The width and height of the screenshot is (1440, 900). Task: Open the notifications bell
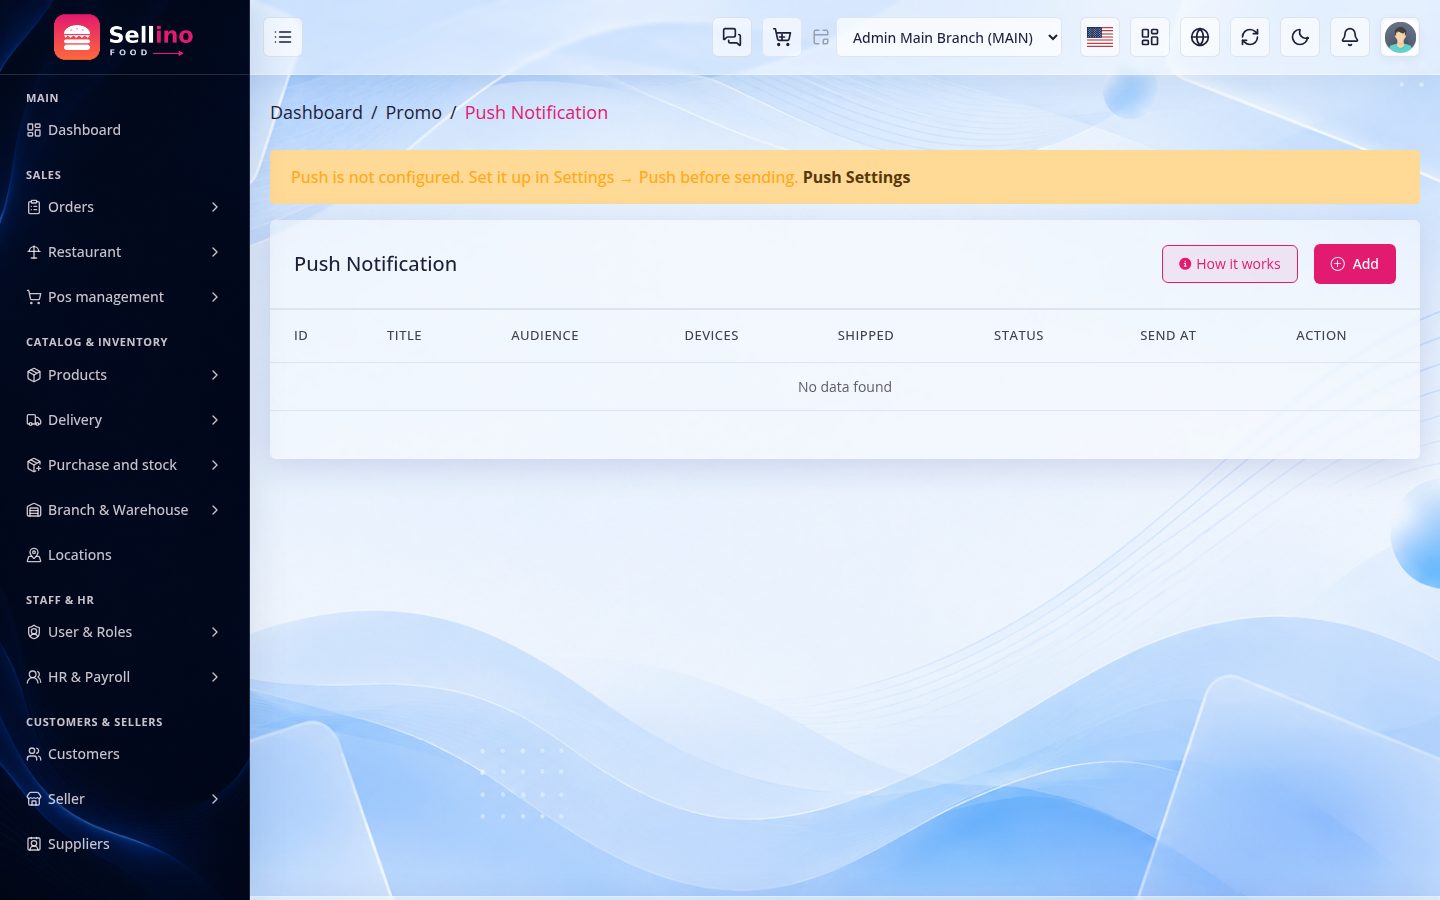pyautogui.click(x=1350, y=37)
